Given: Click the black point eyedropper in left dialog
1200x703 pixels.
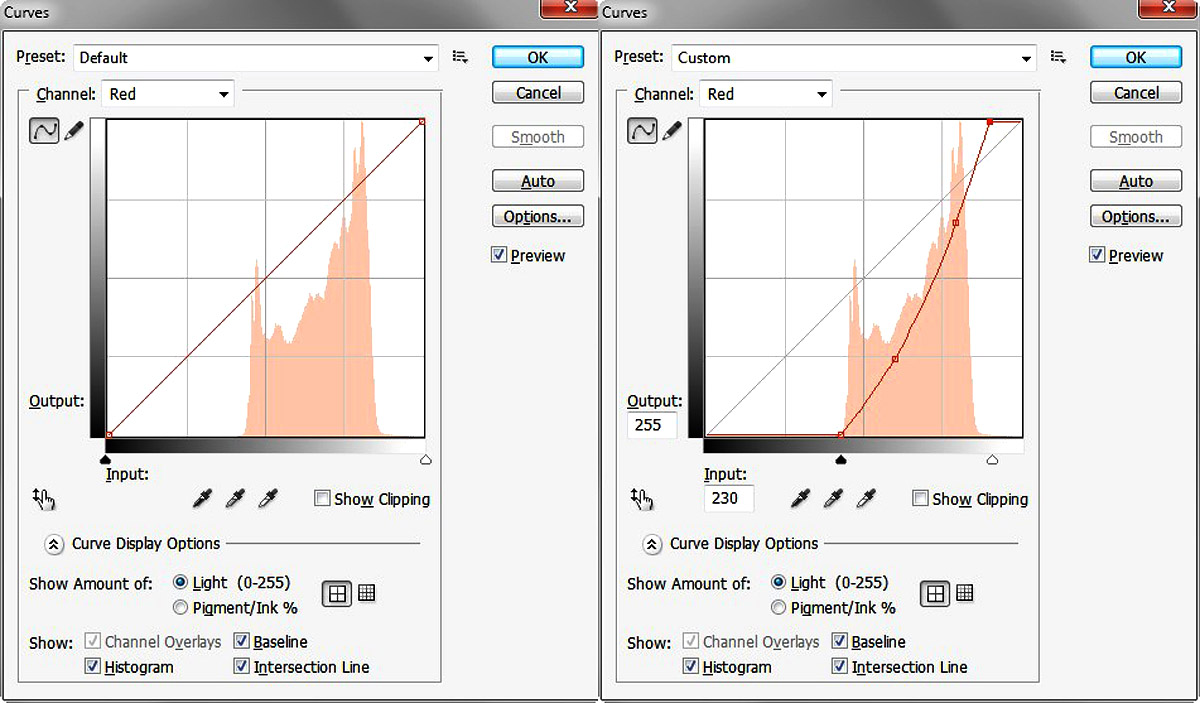Looking at the screenshot, I should click(203, 498).
